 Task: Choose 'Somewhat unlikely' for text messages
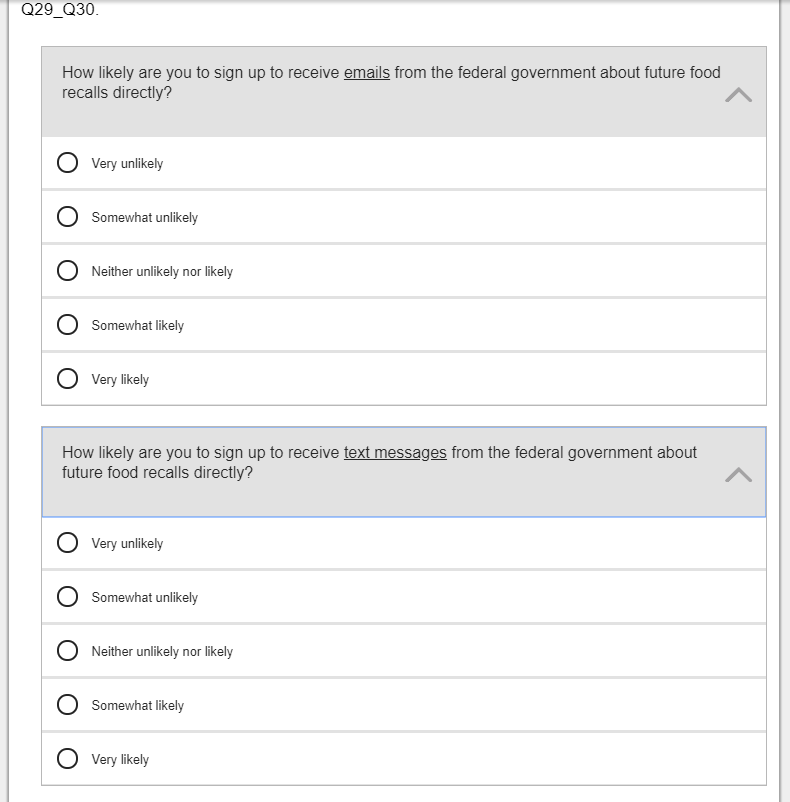[x=68, y=597]
